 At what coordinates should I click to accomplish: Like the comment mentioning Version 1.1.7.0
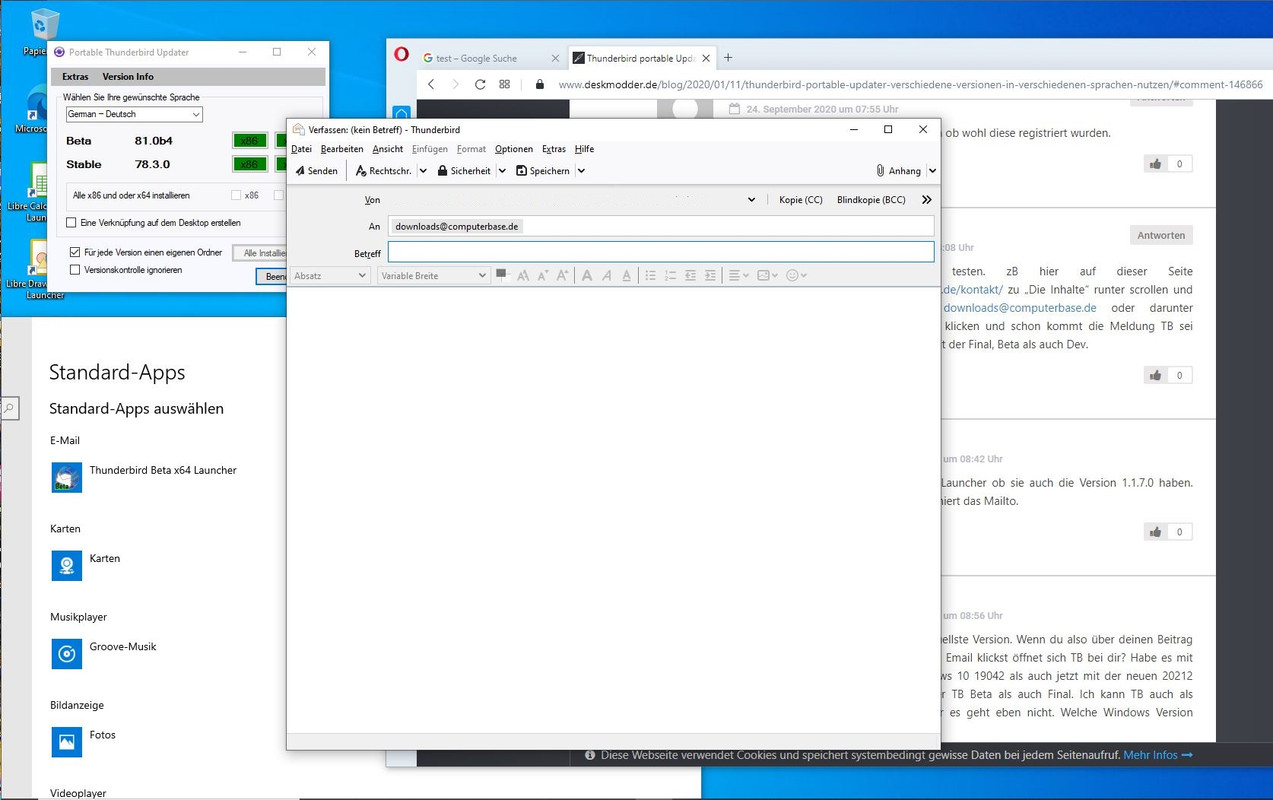(1156, 532)
